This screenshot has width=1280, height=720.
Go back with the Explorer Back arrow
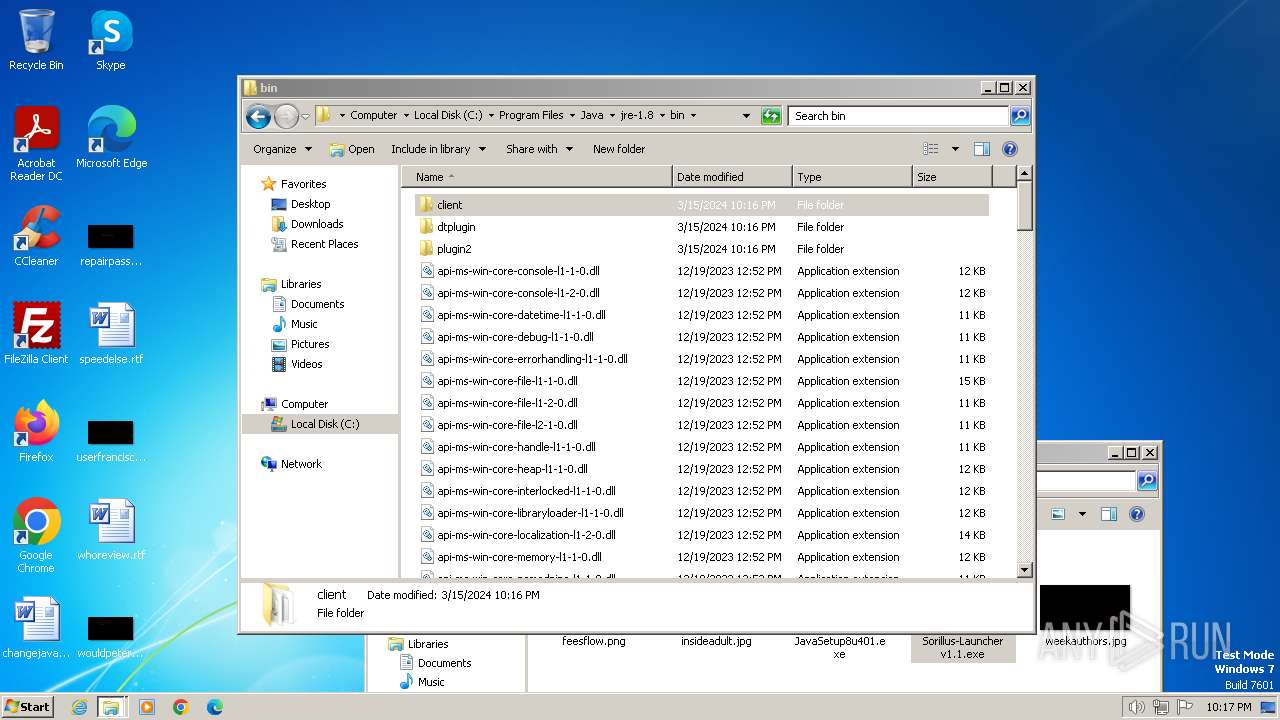(258, 116)
